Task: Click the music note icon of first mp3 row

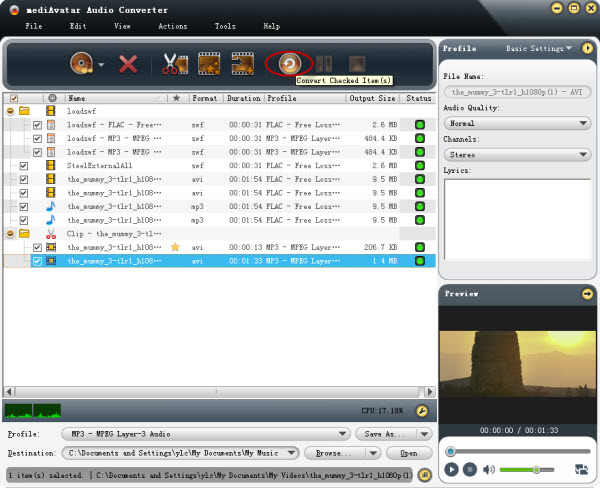Action: (51, 206)
